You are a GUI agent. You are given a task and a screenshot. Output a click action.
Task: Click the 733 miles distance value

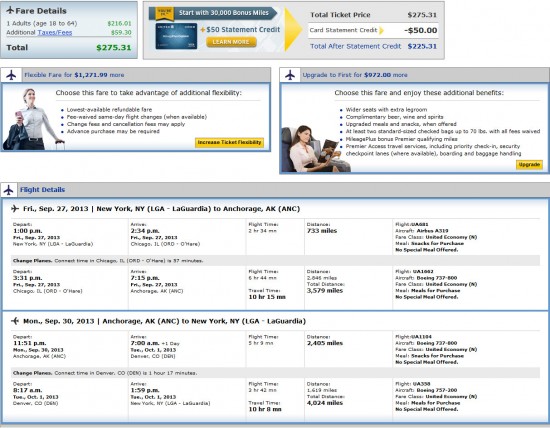click(322, 231)
